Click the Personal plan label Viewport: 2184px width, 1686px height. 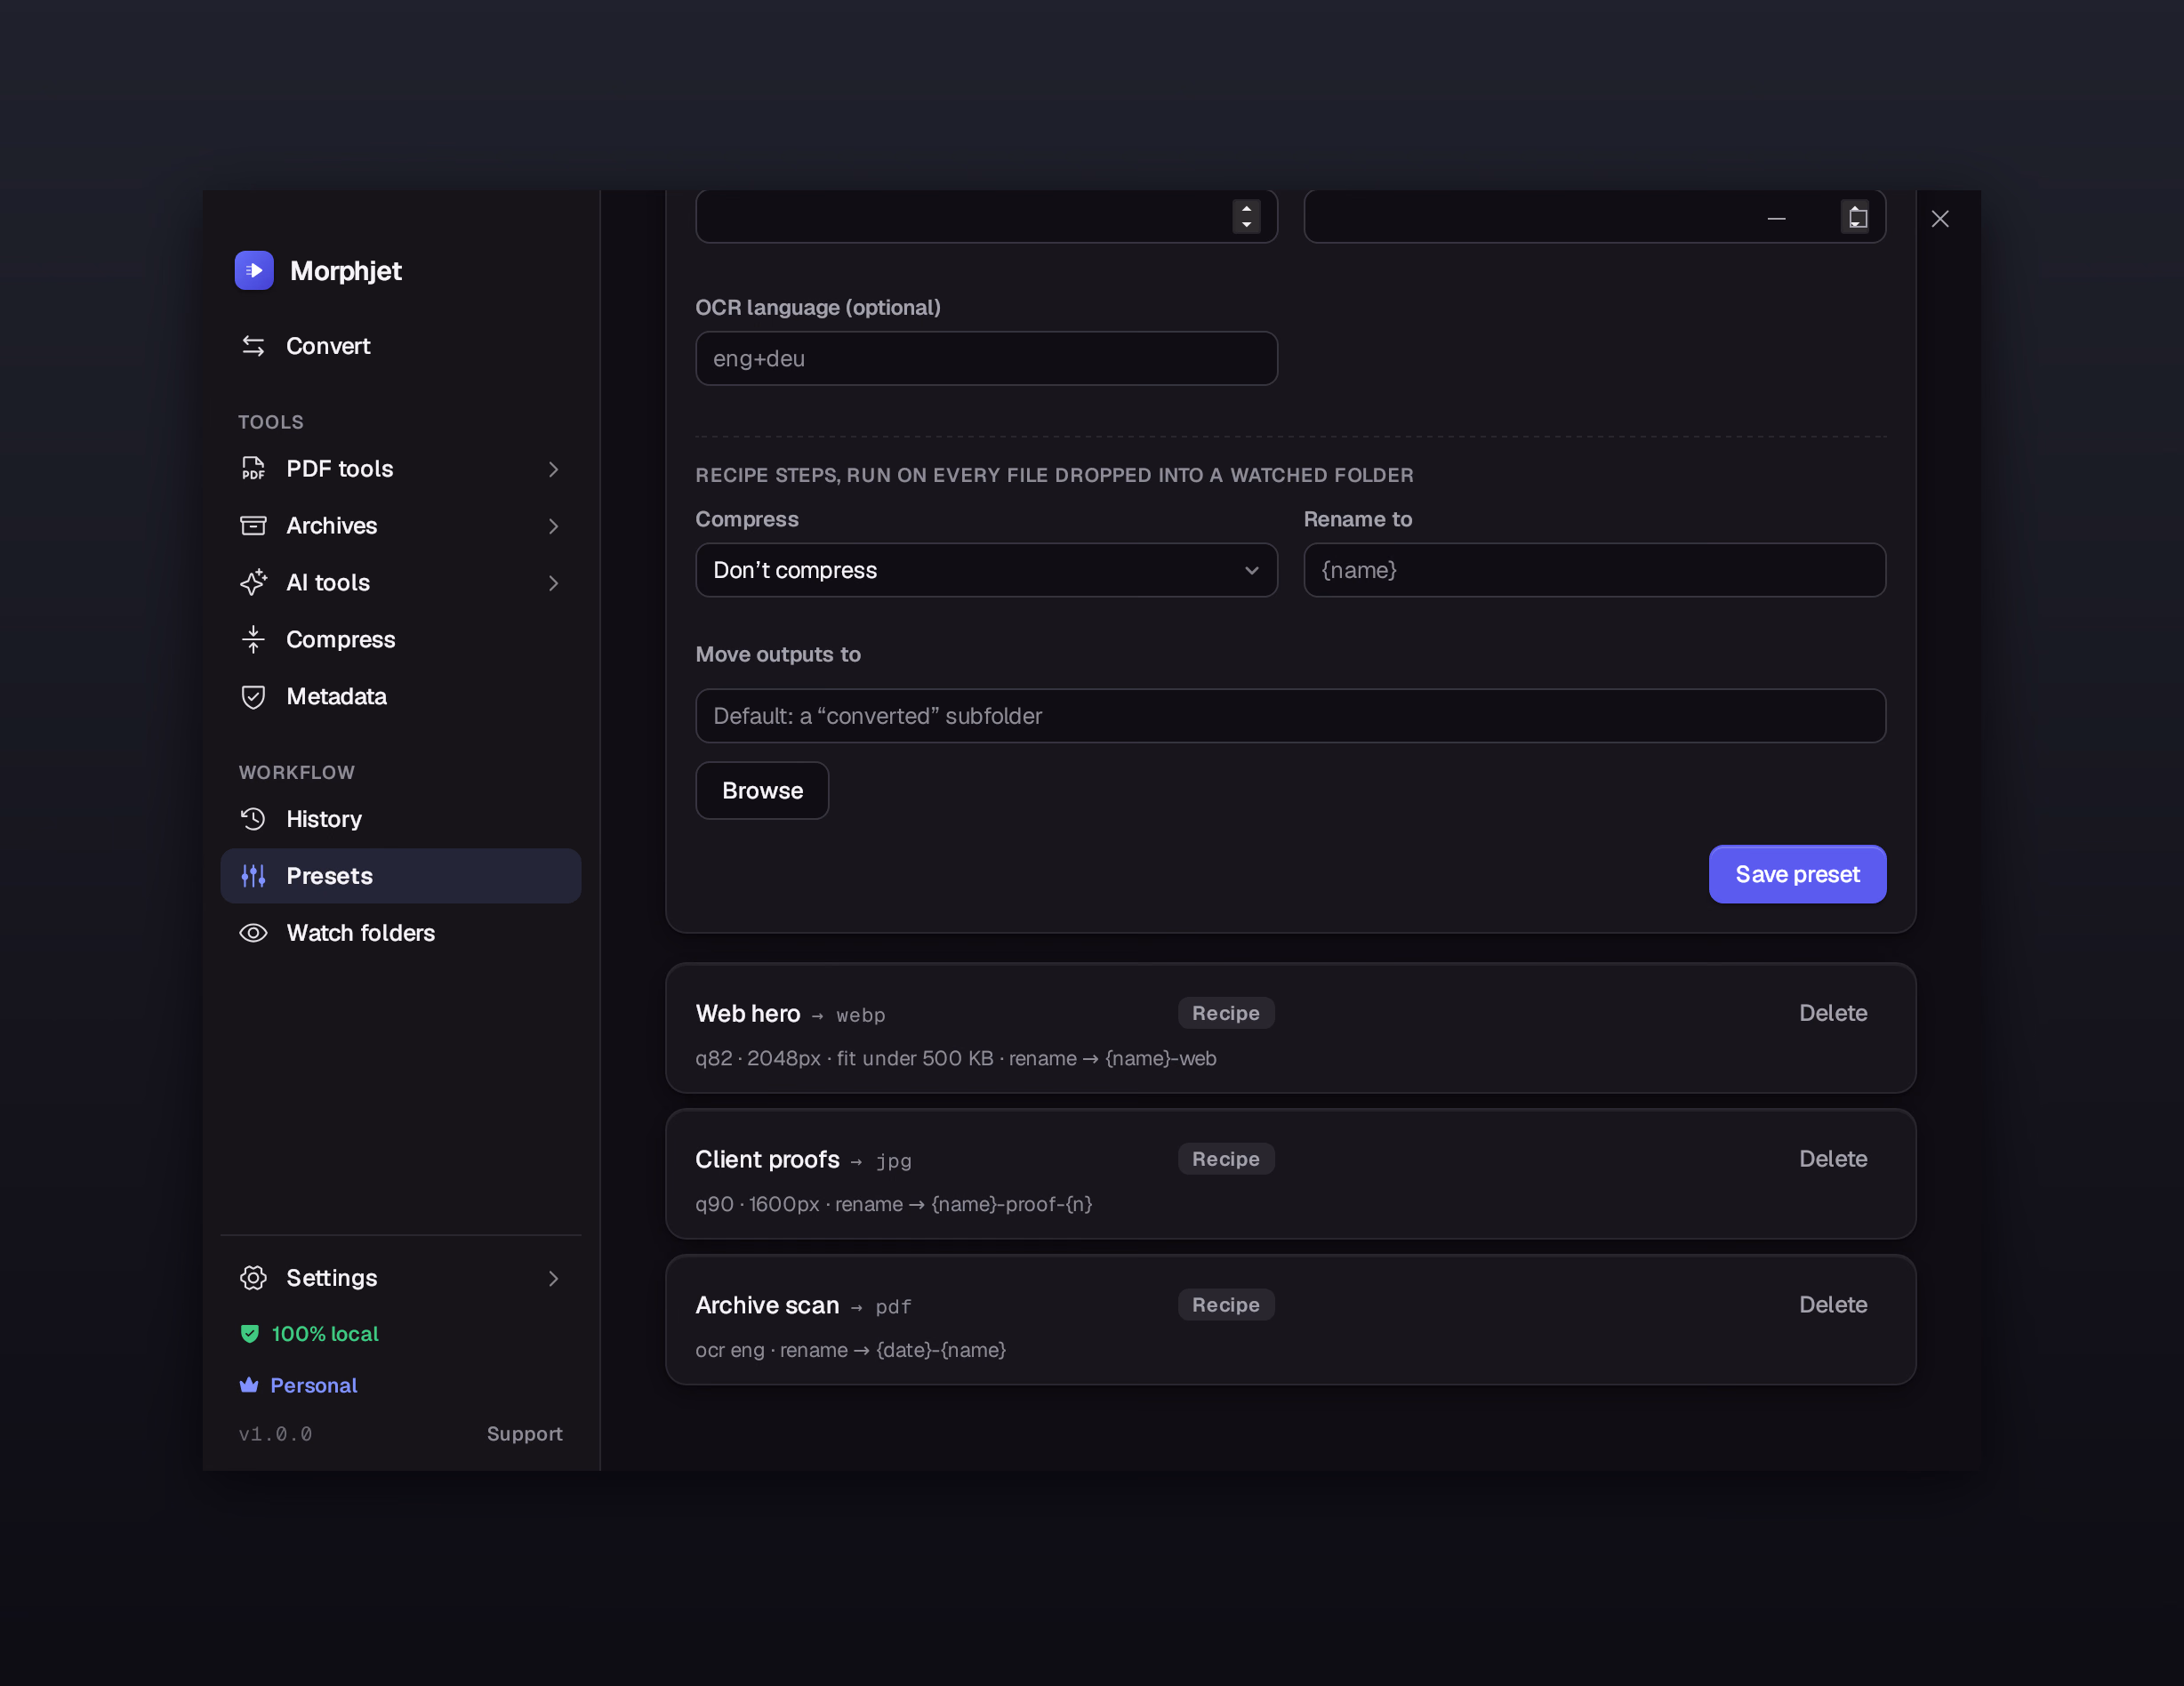[x=314, y=1385]
